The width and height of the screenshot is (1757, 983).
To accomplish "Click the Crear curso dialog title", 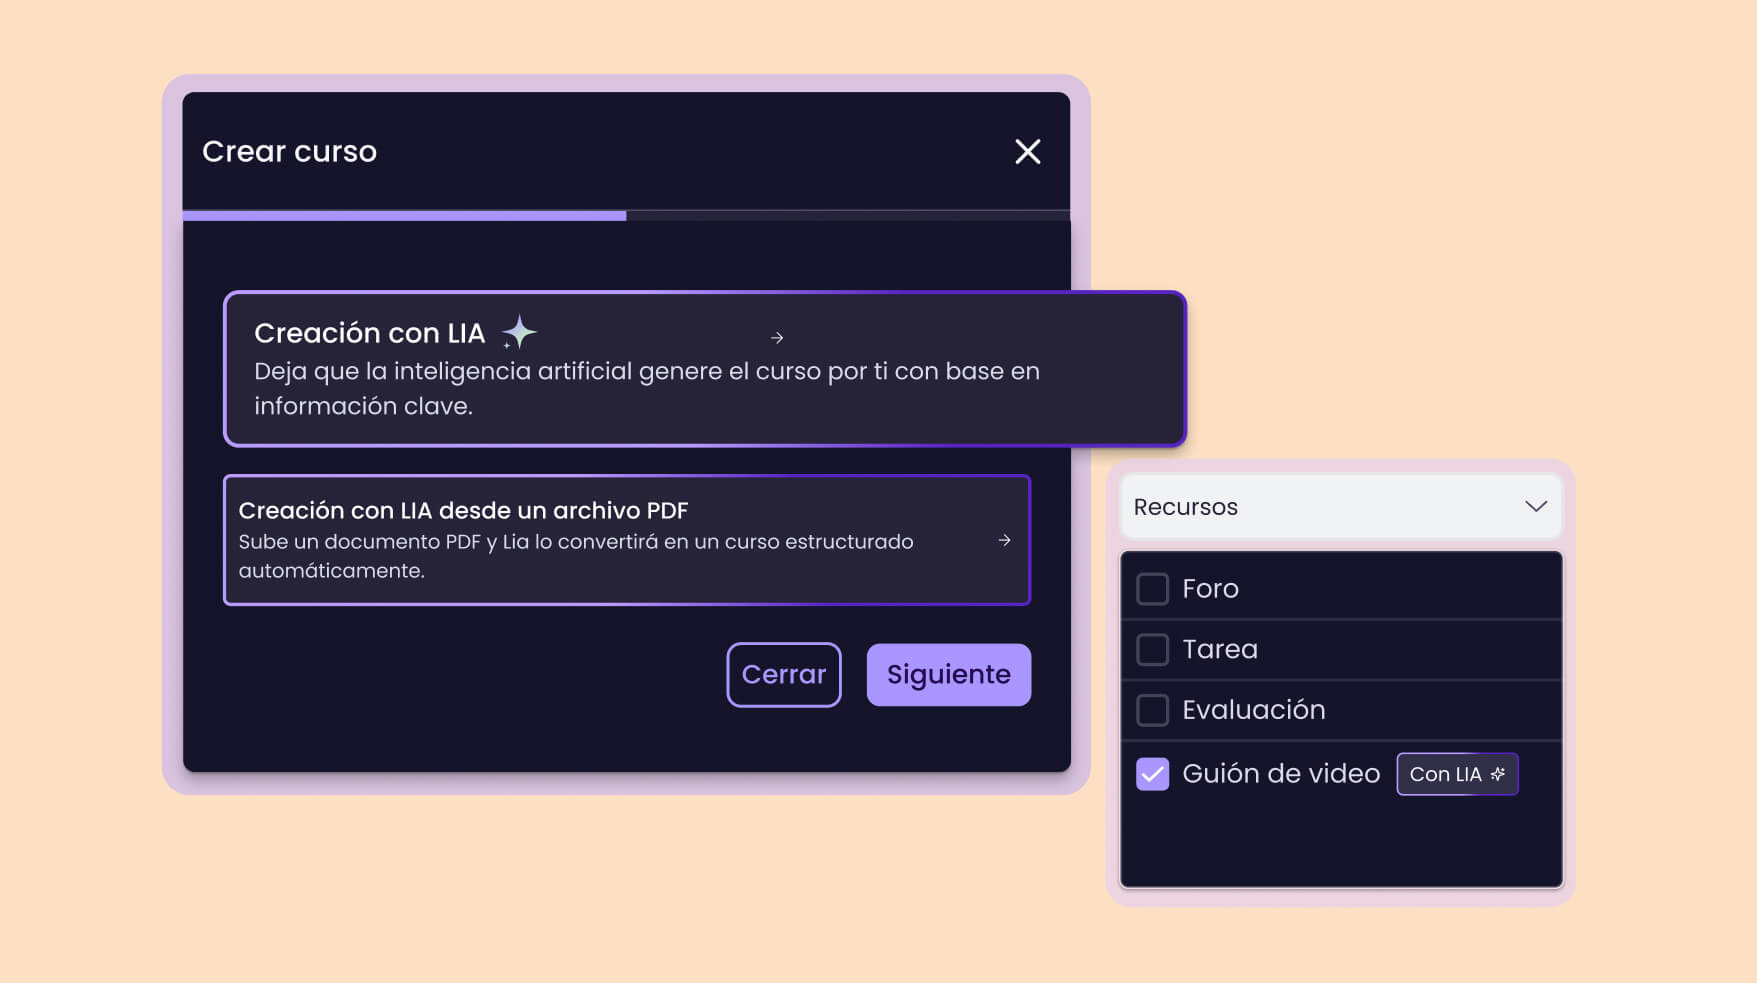I will [x=289, y=152].
